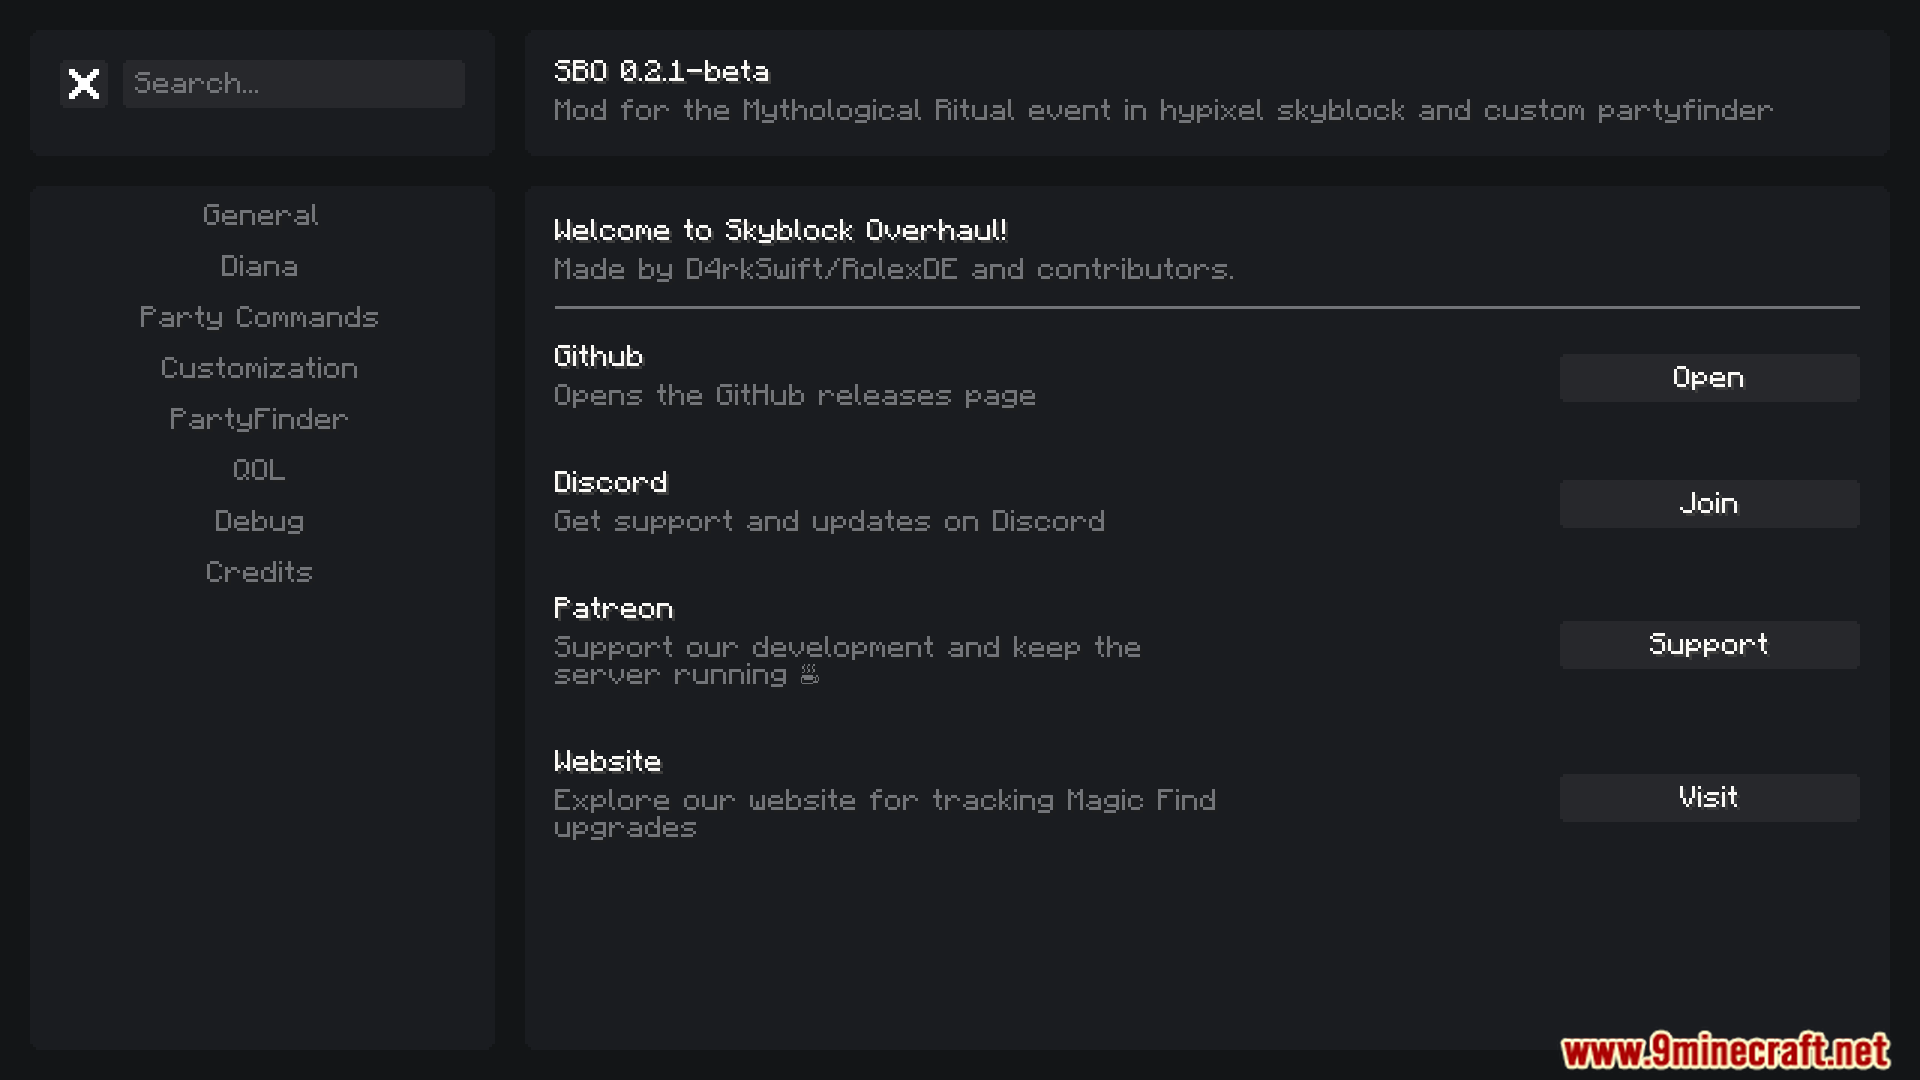
Task: Click the Github setting label
Action: point(598,356)
